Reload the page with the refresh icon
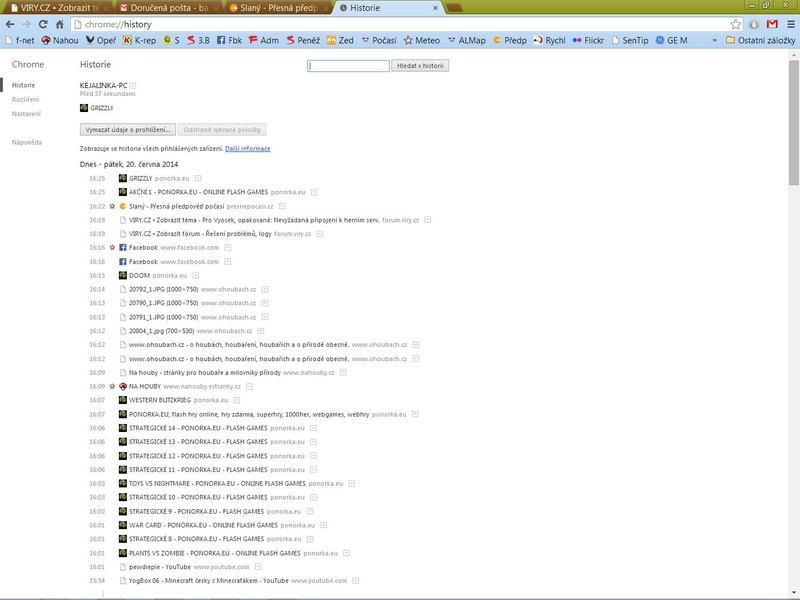Viewport: 800px width, 600px height. pos(43,23)
